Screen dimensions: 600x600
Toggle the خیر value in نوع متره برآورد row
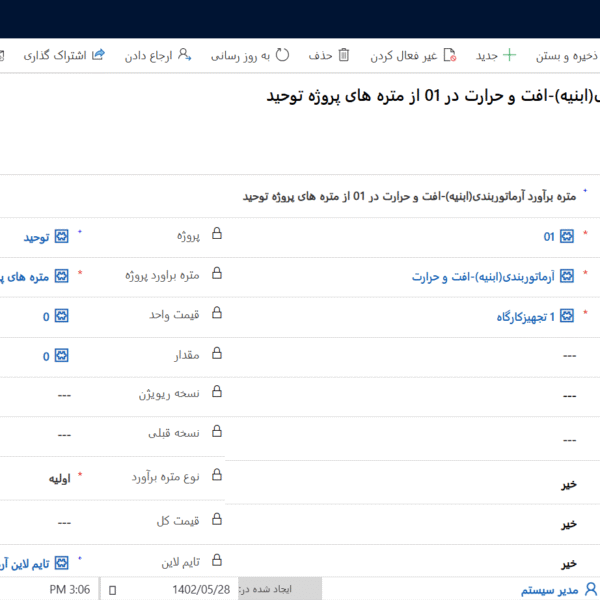[569, 483]
